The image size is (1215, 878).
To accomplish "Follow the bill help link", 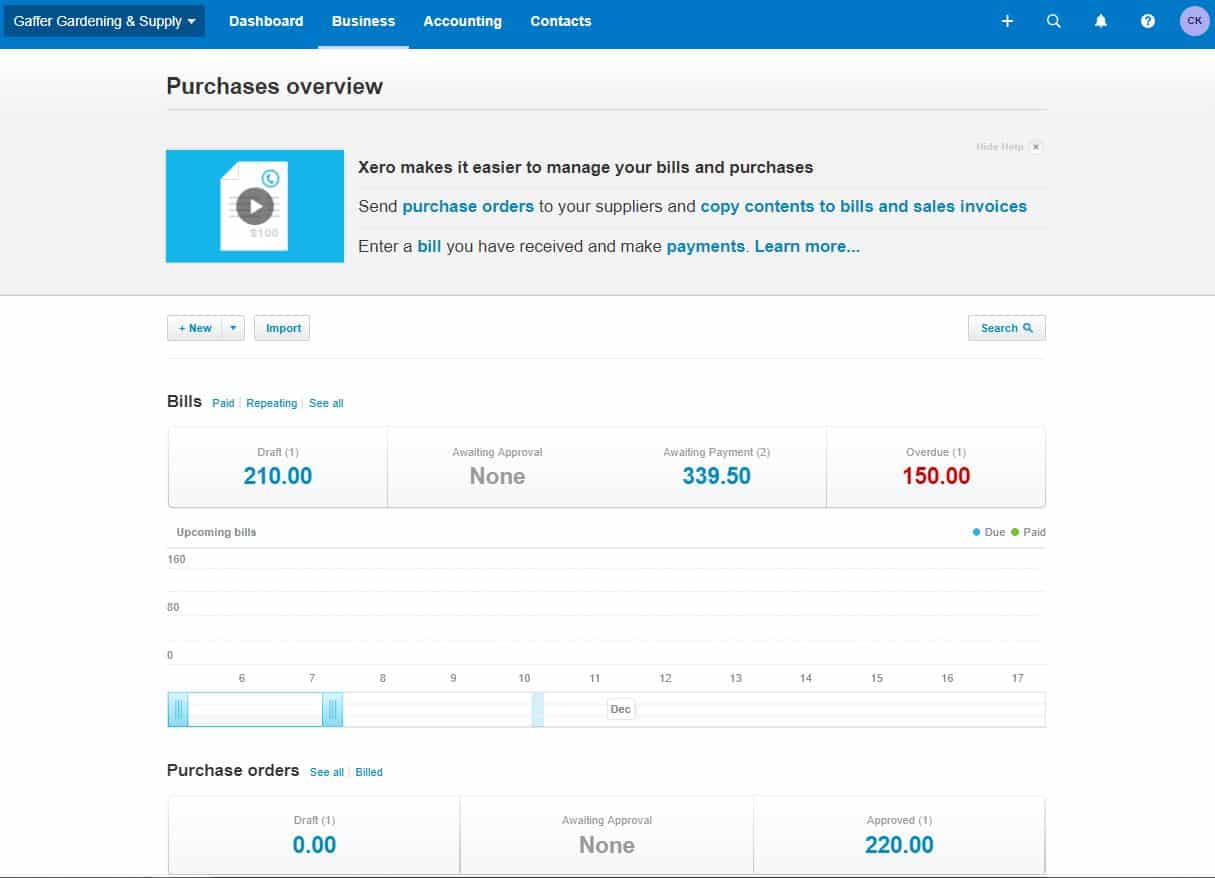I will tap(429, 246).
